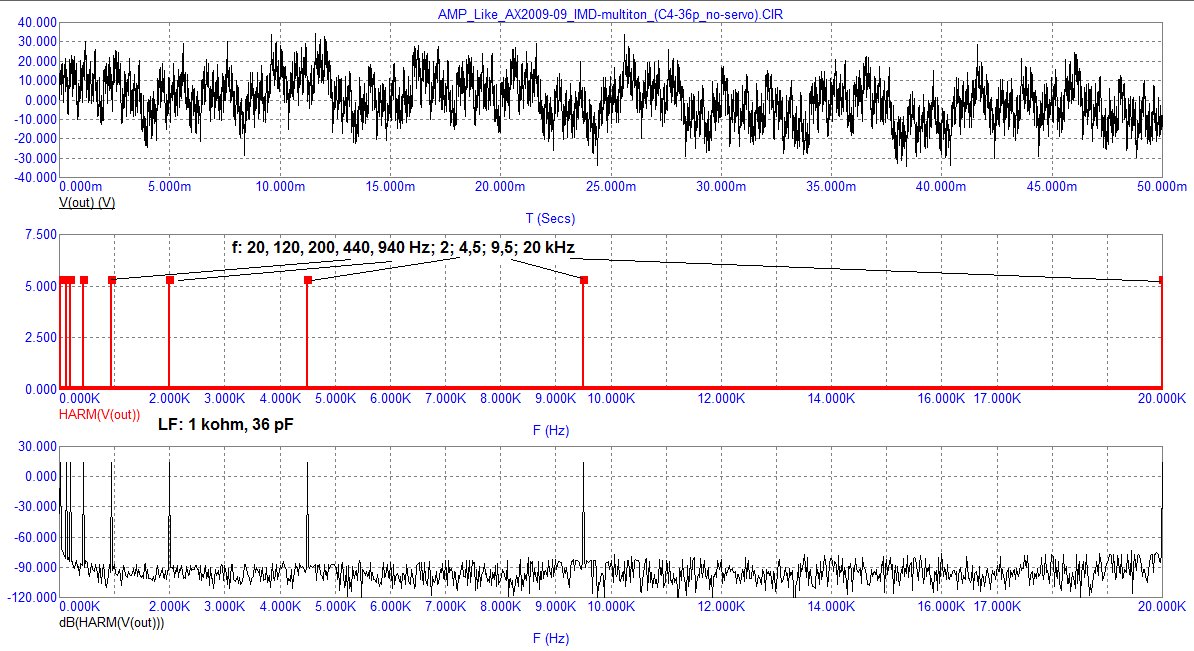The width and height of the screenshot is (1194, 651).
Task: Click the 15.000m time axis label
Action: tap(391, 187)
